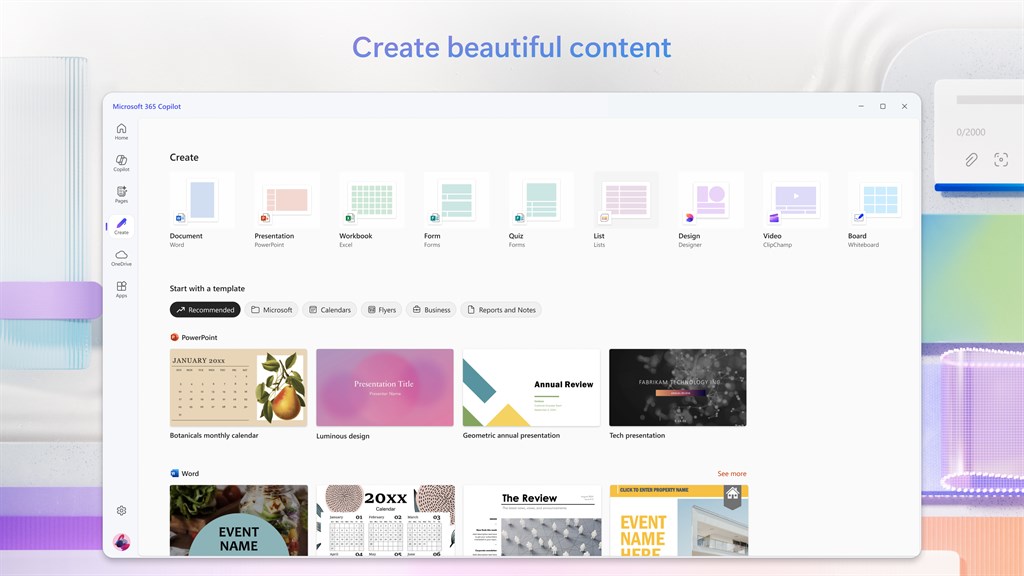Open Home in the left sidebar

coord(121,131)
